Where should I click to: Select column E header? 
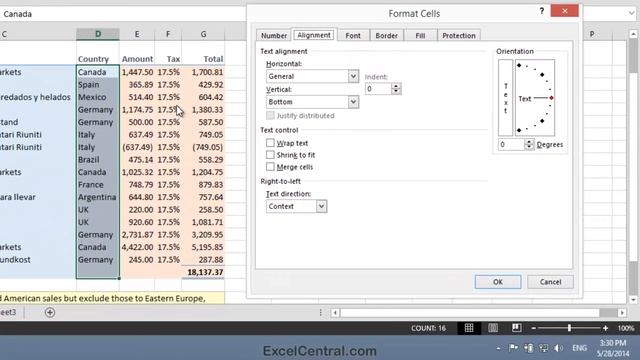coord(137,34)
